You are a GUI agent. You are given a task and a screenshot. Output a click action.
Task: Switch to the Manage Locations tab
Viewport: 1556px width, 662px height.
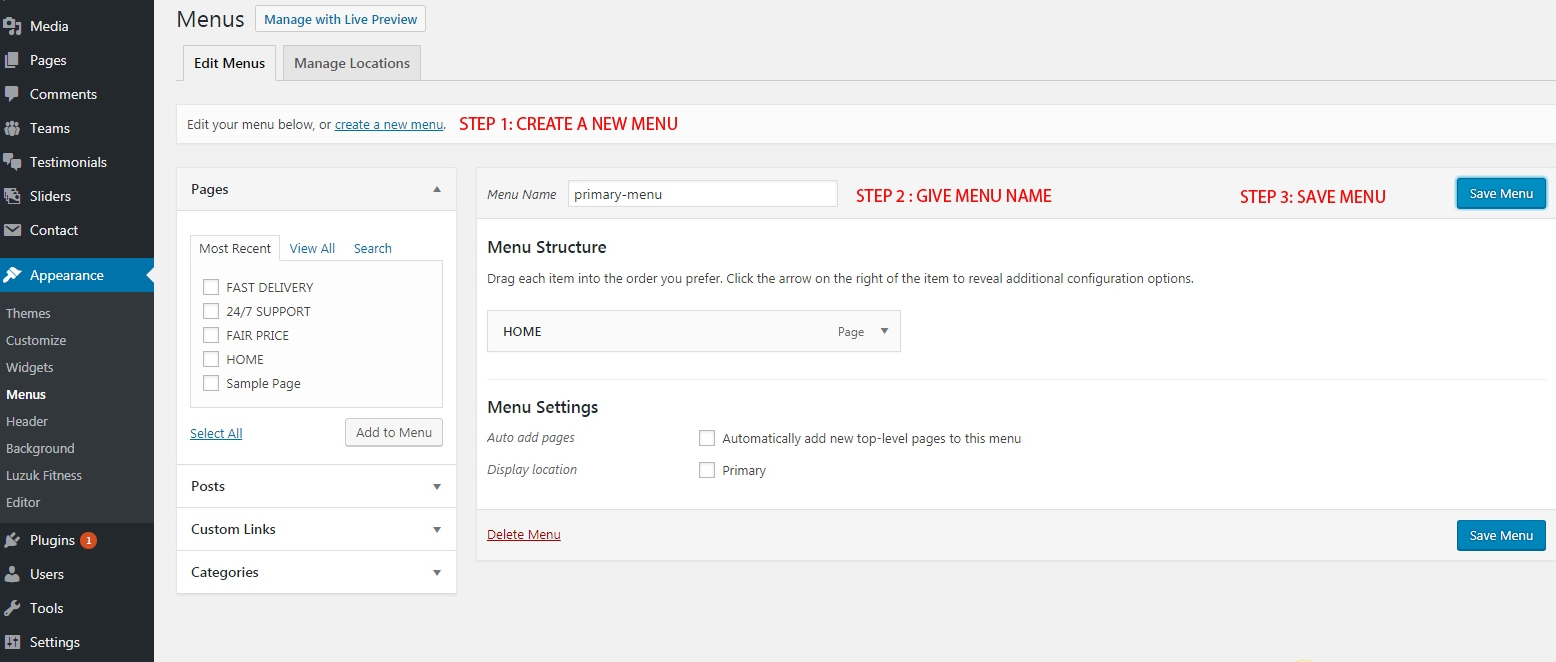coord(351,62)
